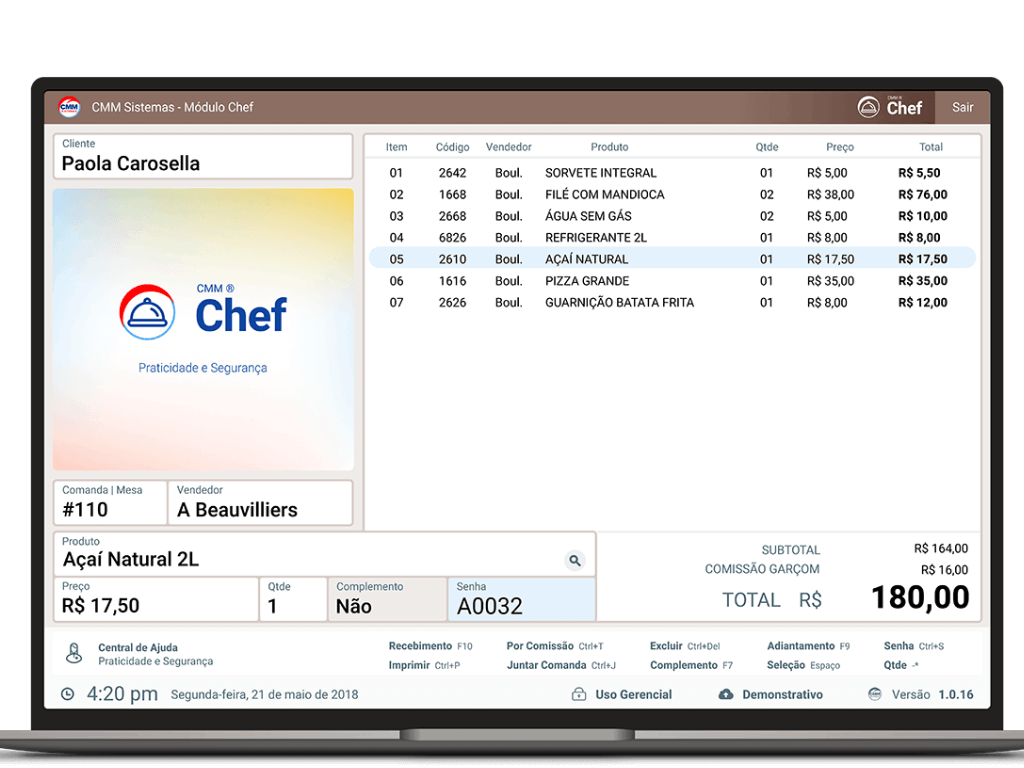Click the CMM logo in title bar
The width and height of the screenshot is (1024, 768).
pyautogui.click(x=69, y=107)
